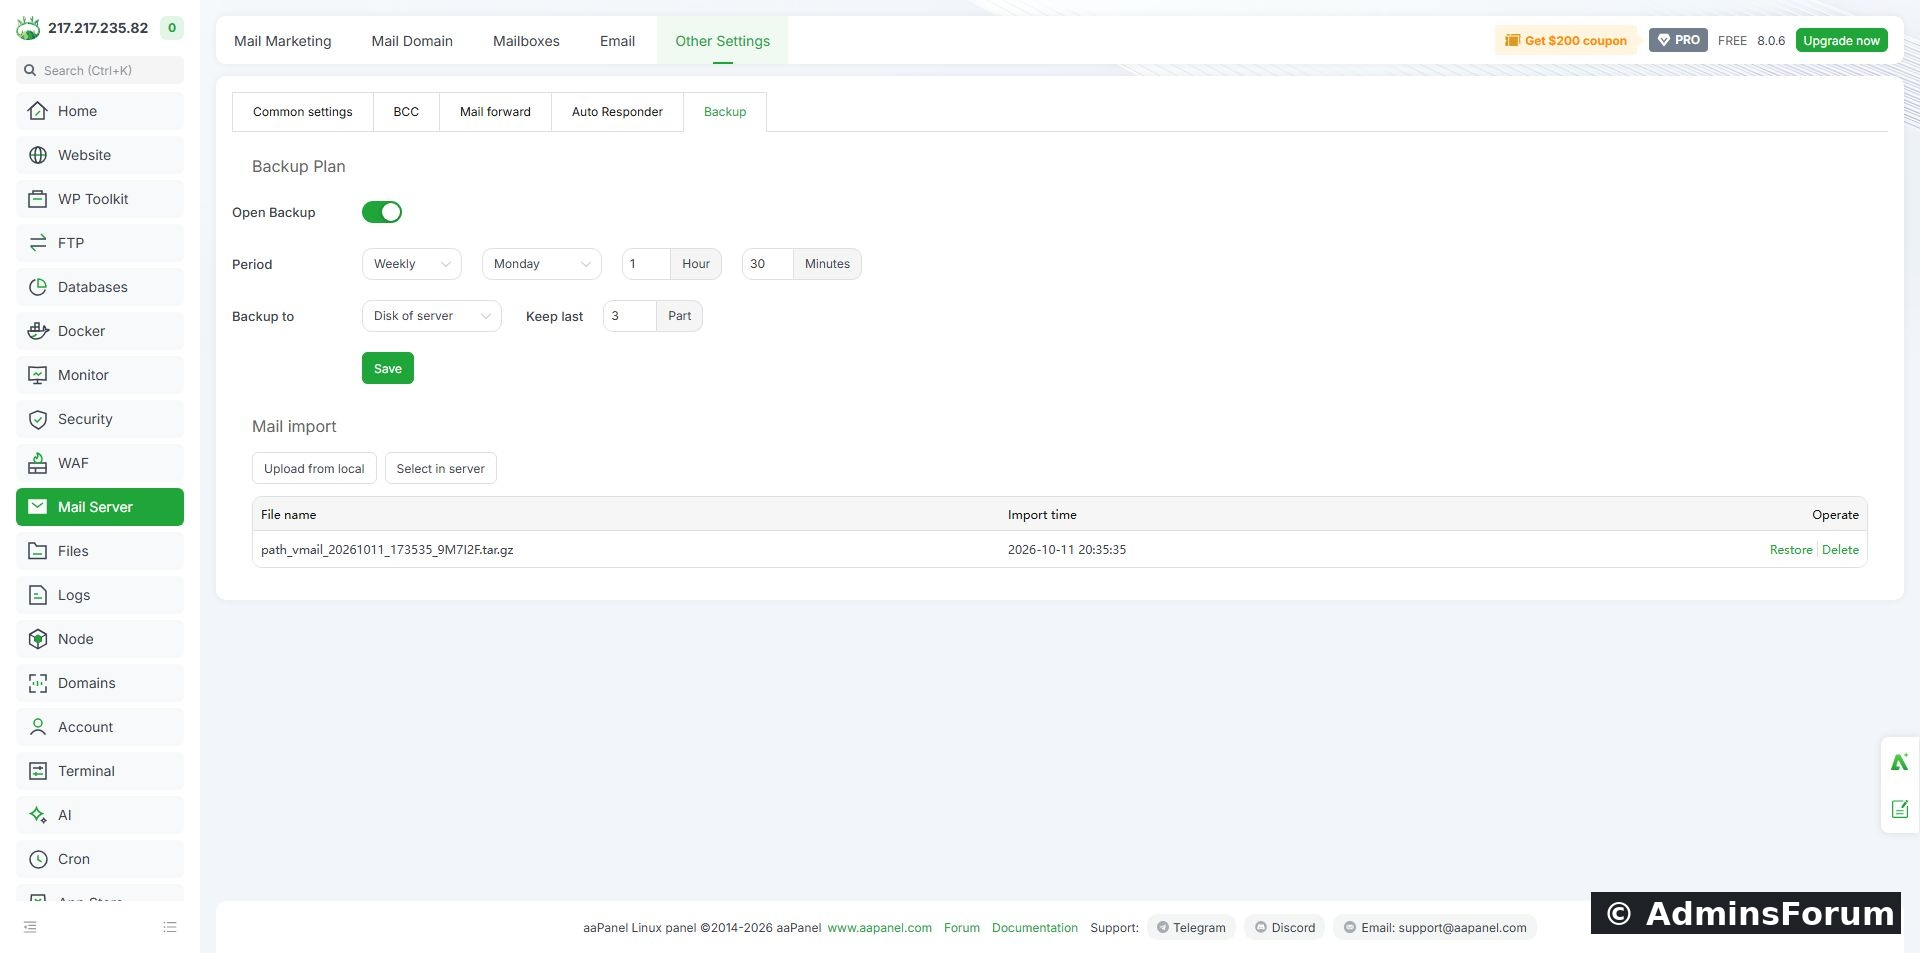Open the Telegram support link
The width and height of the screenshot is (1920, 953).
1191,927
